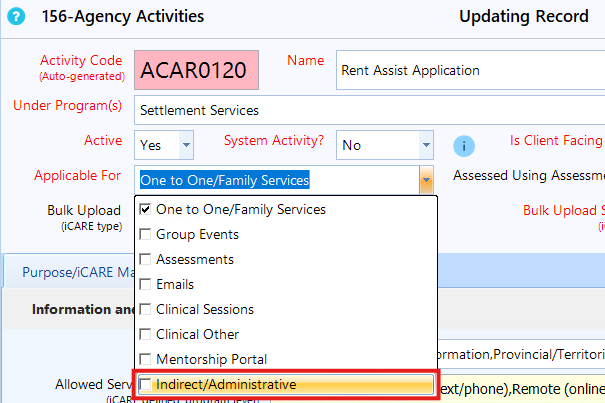Click the Activity Code field ACAR0120
This screenshot has height=403, width=605.
point(196,70)
